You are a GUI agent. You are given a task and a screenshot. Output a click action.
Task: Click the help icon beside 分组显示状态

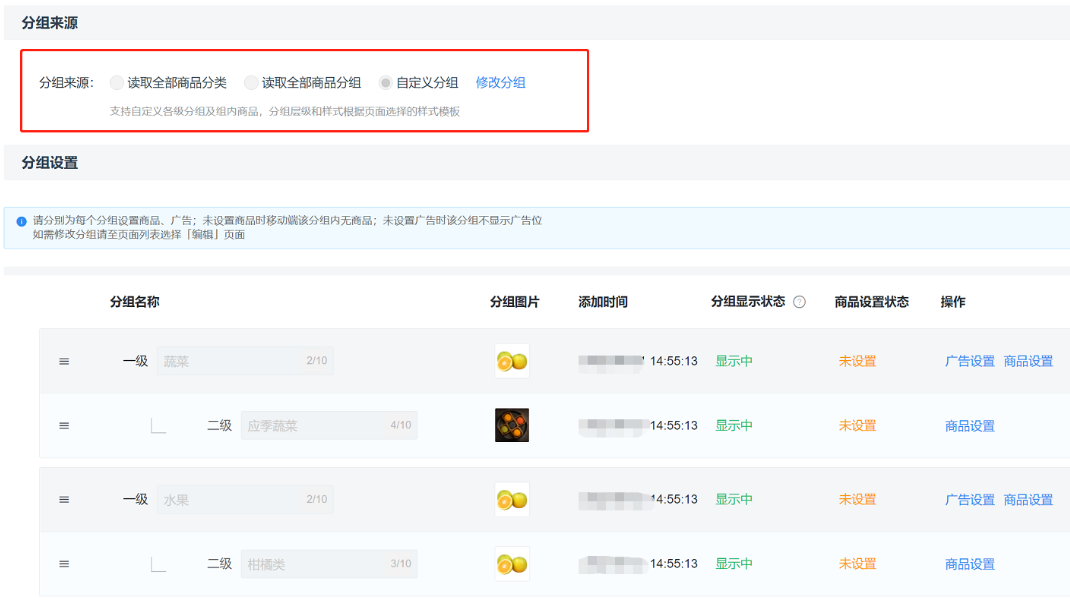[799, 302]
